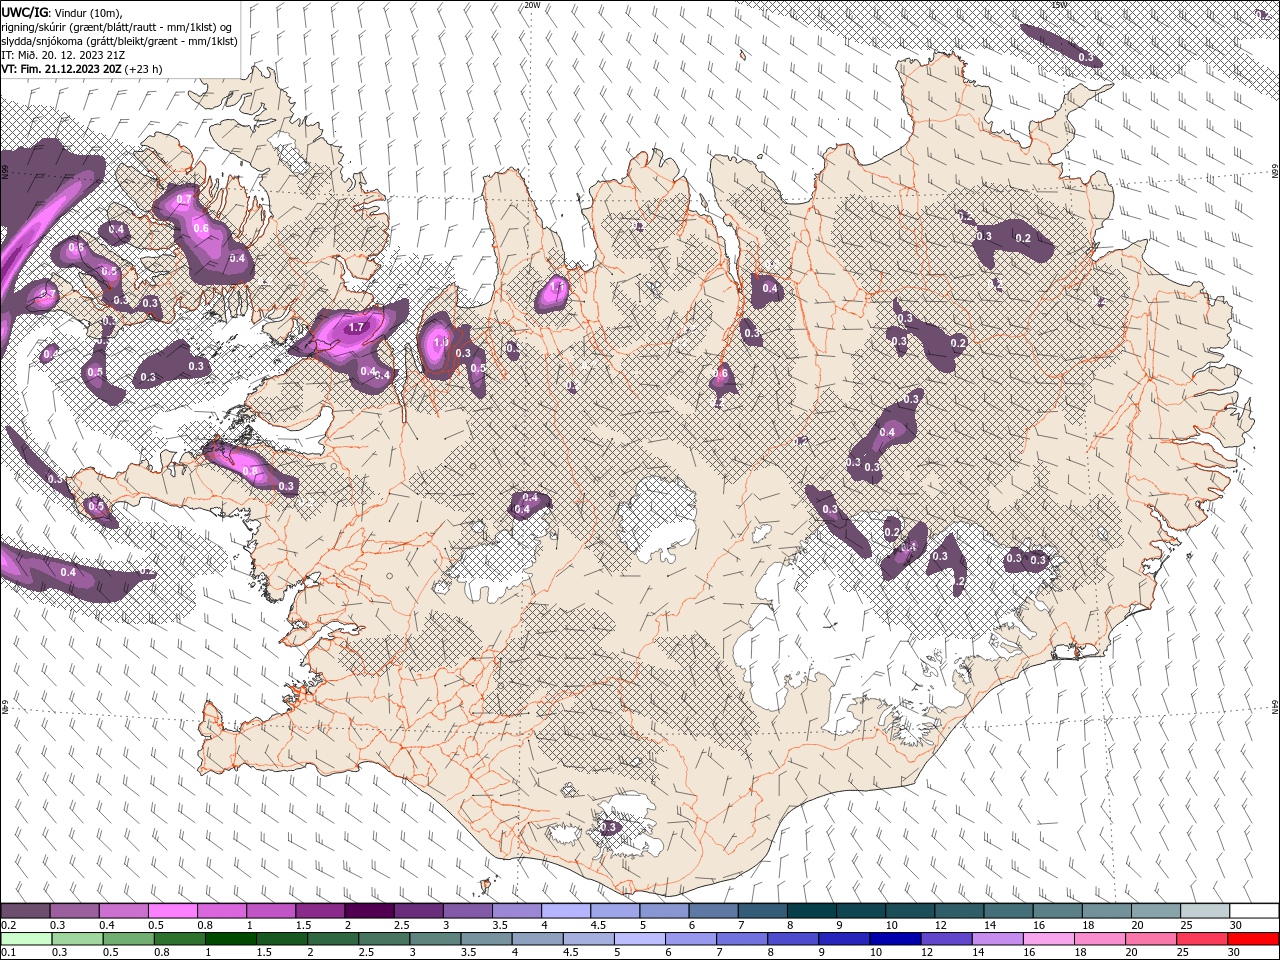
Task: Select the pale green lower swatch at 0.1
Action: (x=27, y=939)
